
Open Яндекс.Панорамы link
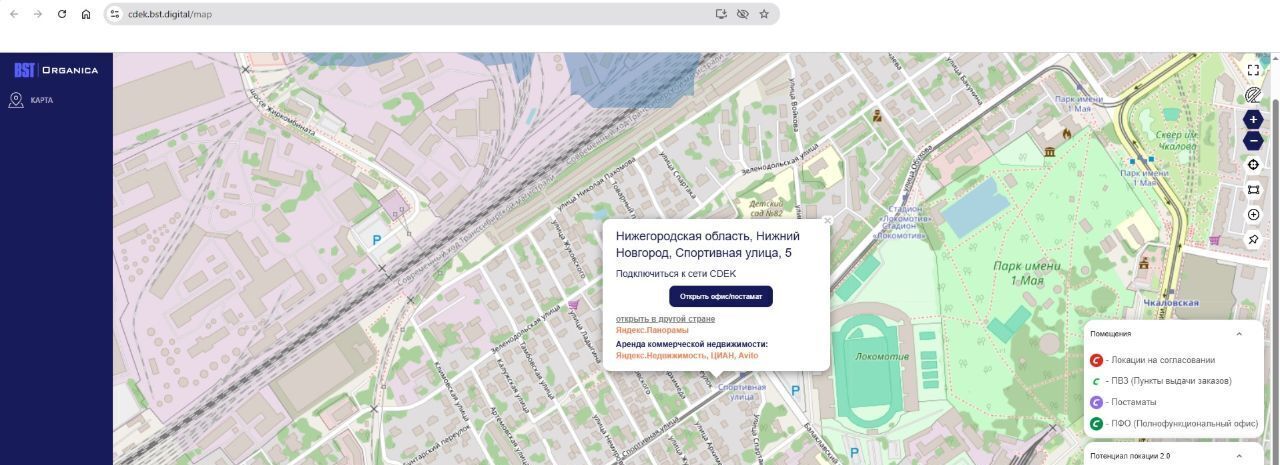[652, 330]
